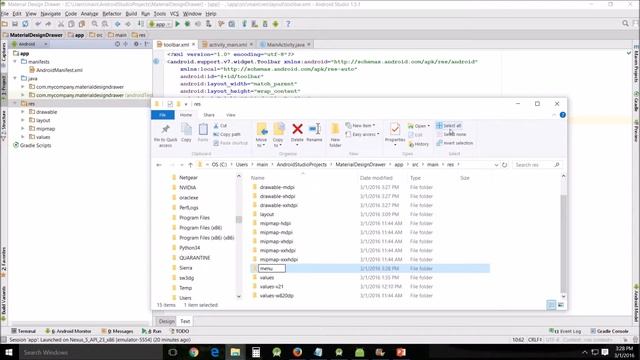Collapse the manifests node in project tree
640x360 pixels.
[15, 62]
